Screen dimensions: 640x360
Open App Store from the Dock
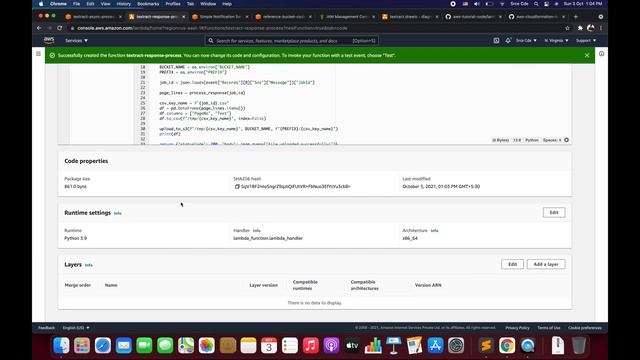pos(436,345)
